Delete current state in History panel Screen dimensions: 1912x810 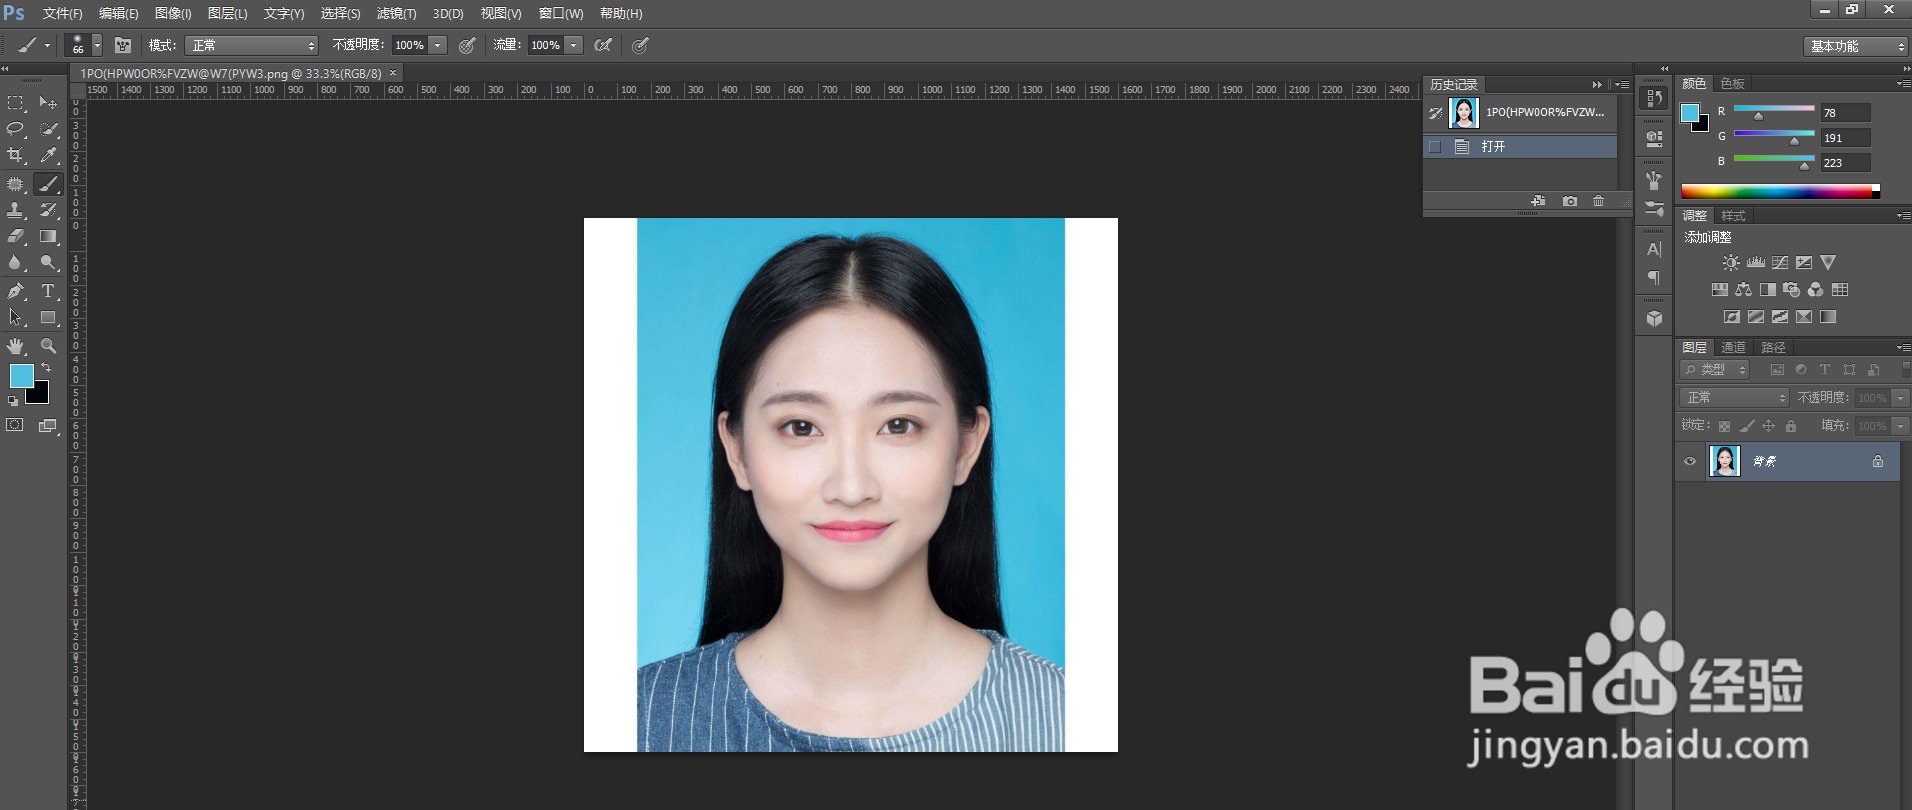pyautogui.click(x=1598, y=201)
